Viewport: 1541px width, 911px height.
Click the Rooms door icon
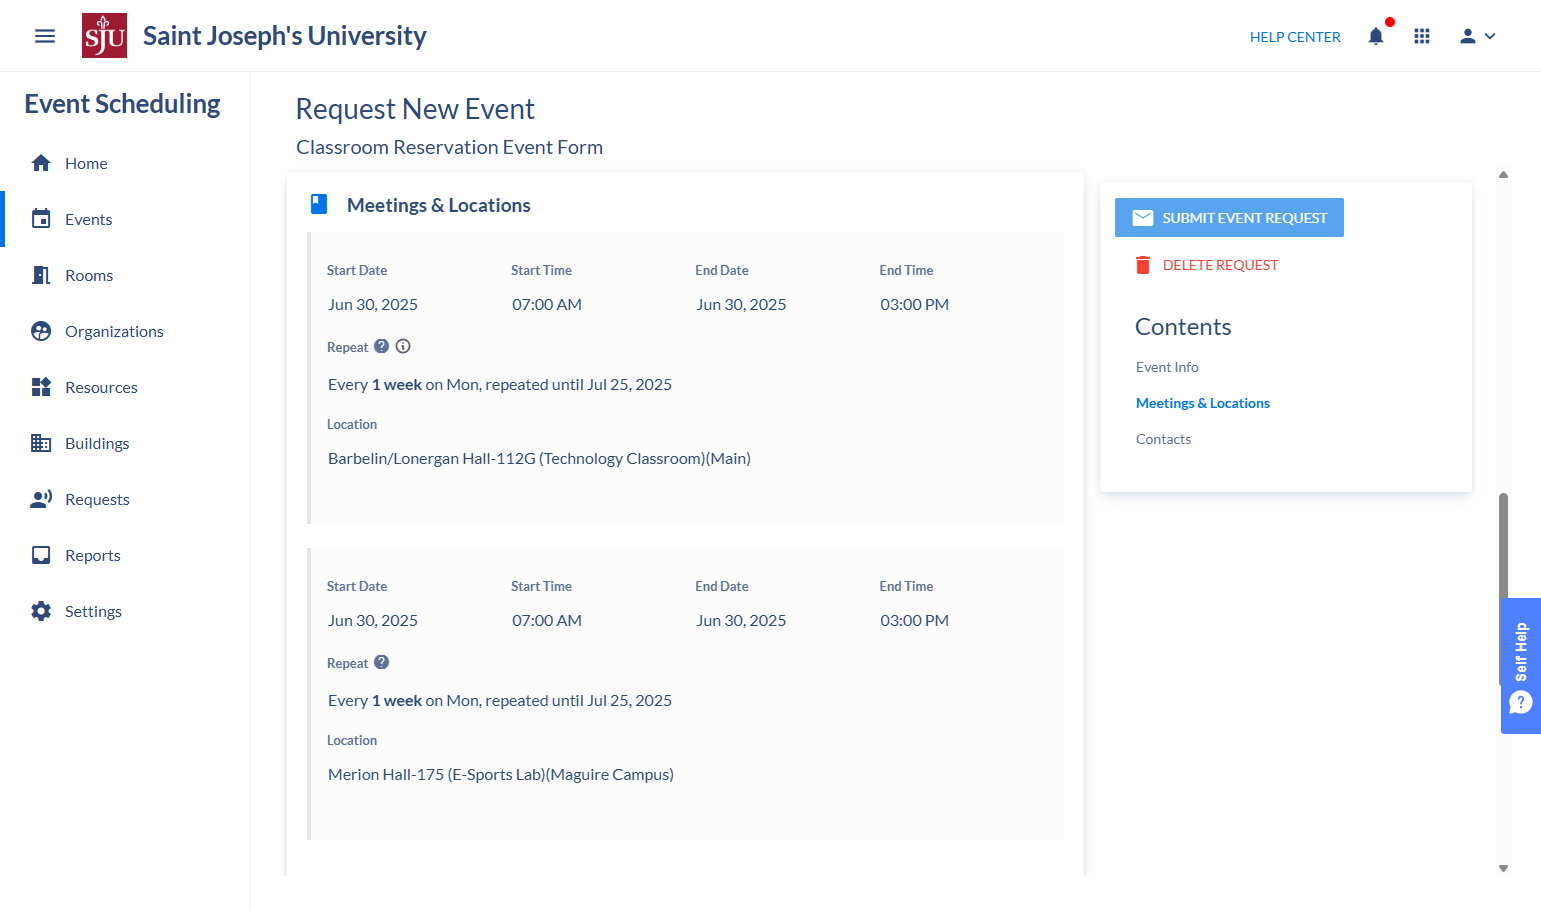pos(41,275)
